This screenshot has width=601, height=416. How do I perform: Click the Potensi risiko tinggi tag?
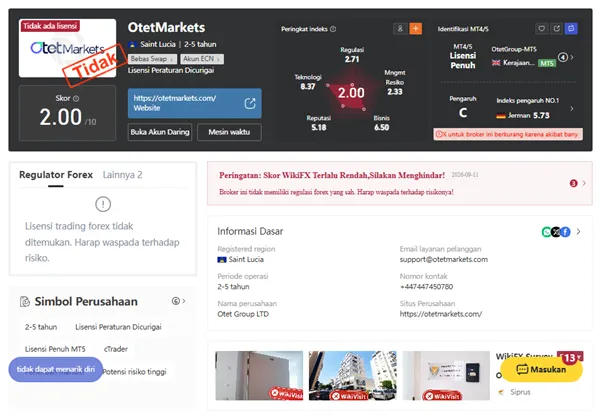[x=135, y=372]
